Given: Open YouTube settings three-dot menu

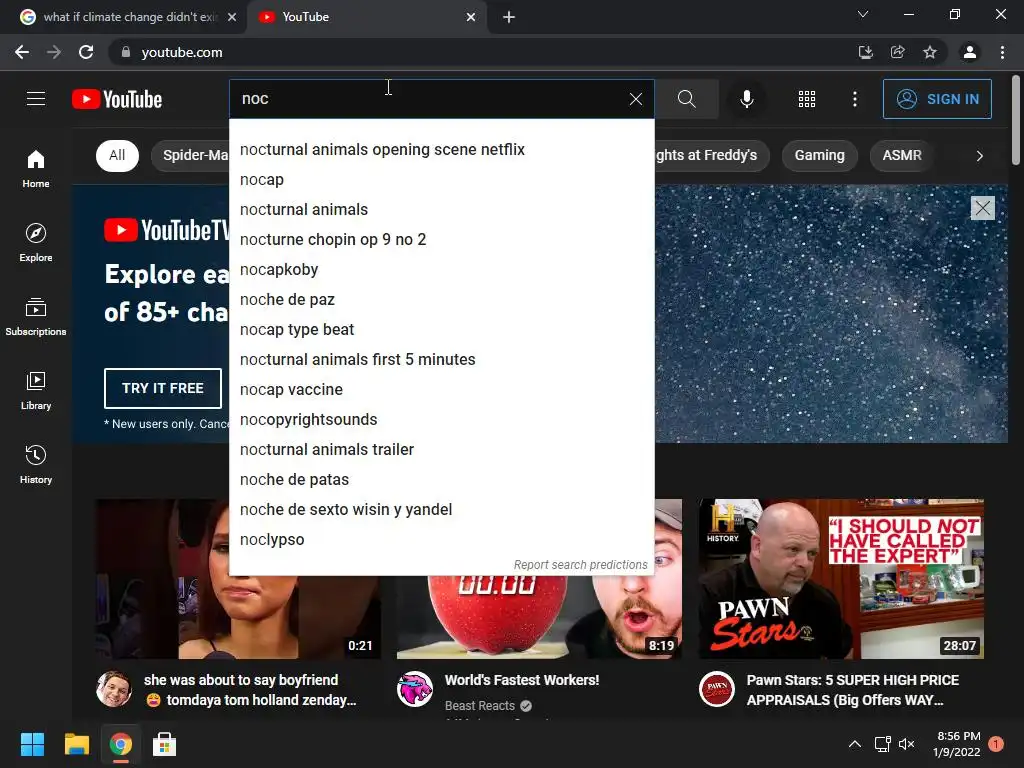Looking at the screenshot, I should 855,99.
